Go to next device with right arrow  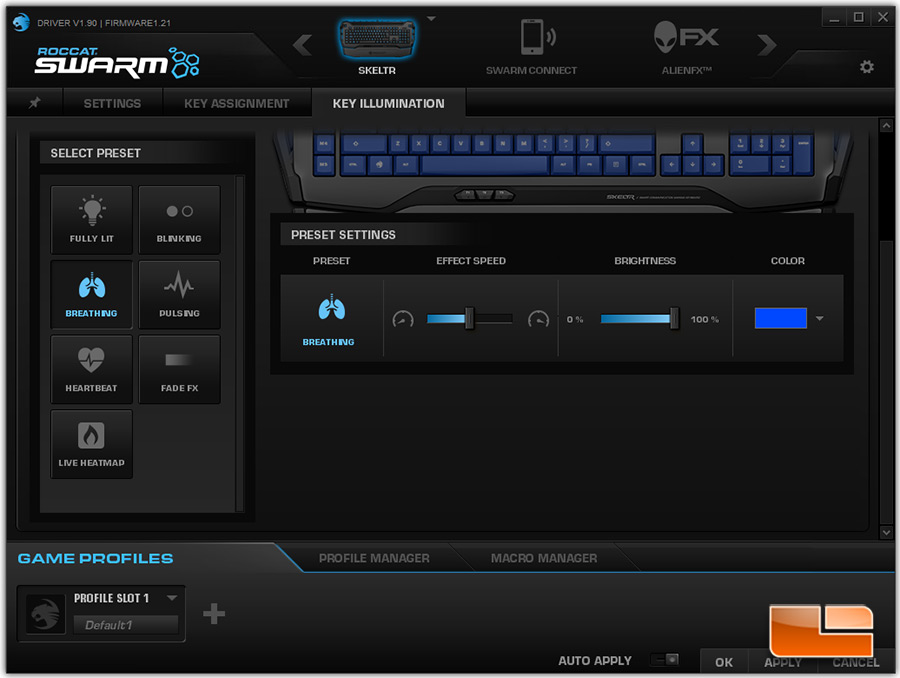767,45
